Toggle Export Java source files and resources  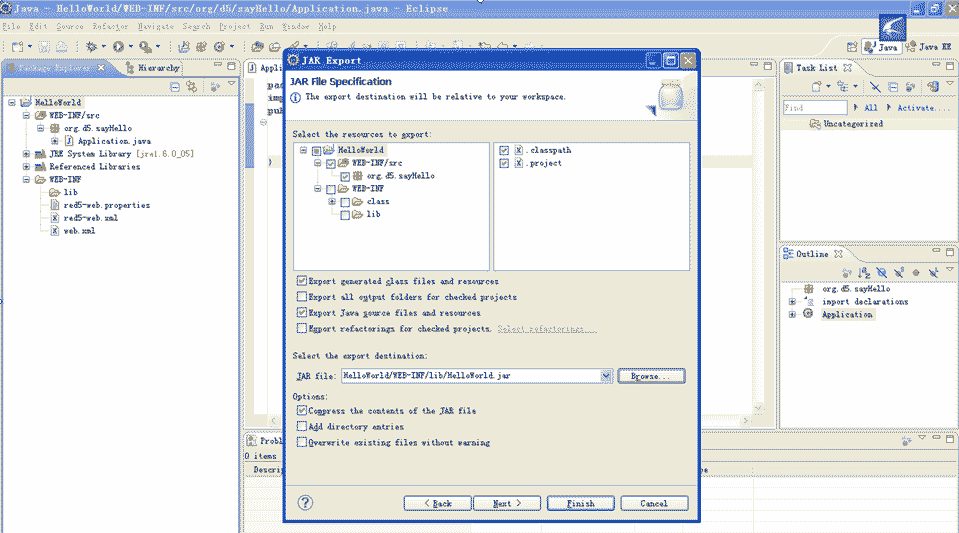pos(302,312)
